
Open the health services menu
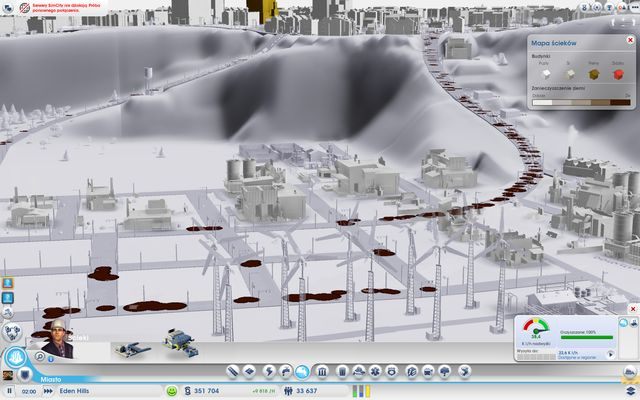[x=375, y=371]
